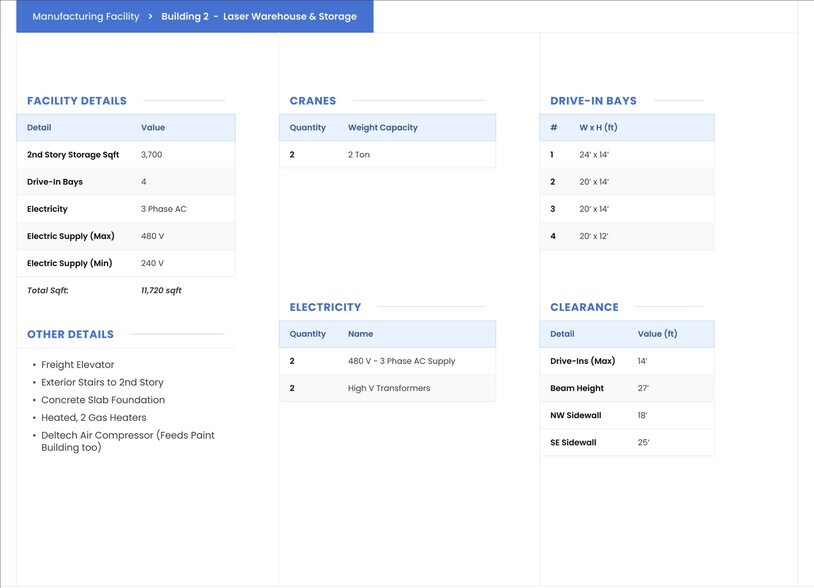Screen dimensions: 814x588
Task: Click the Clearance section heading
Action: coord(584,307)
